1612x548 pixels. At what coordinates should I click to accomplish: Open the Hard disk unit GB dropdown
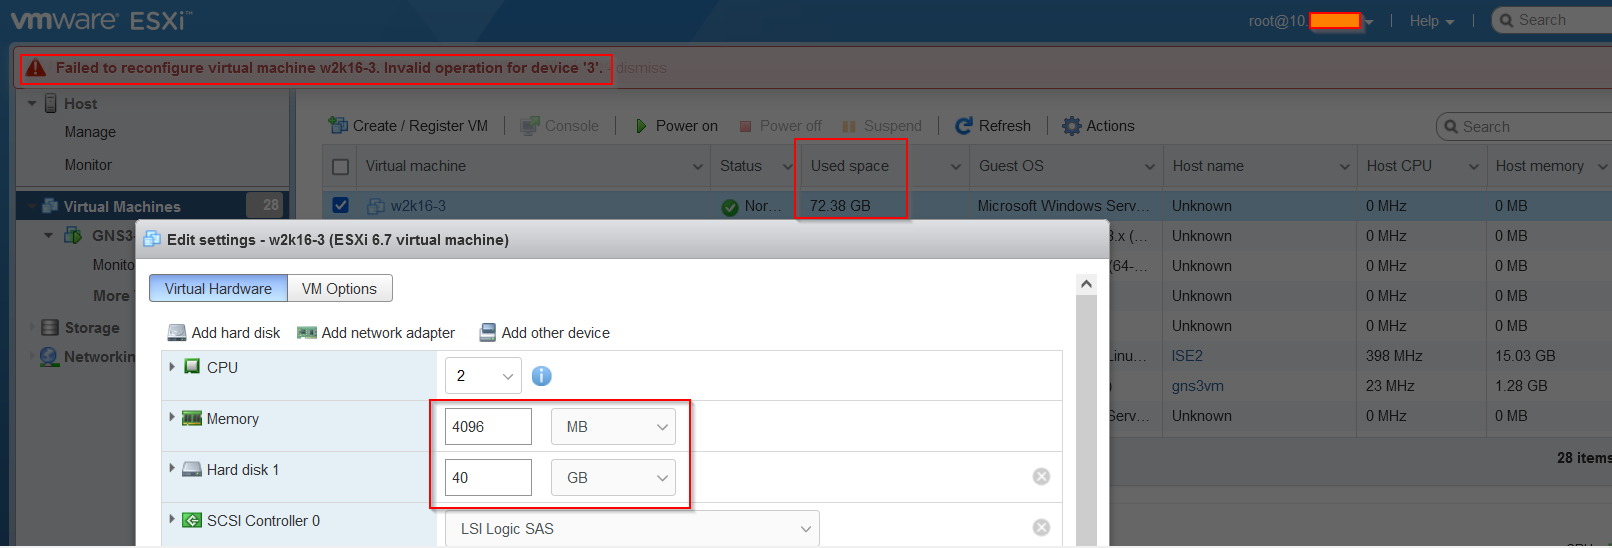tap(613, 478)
